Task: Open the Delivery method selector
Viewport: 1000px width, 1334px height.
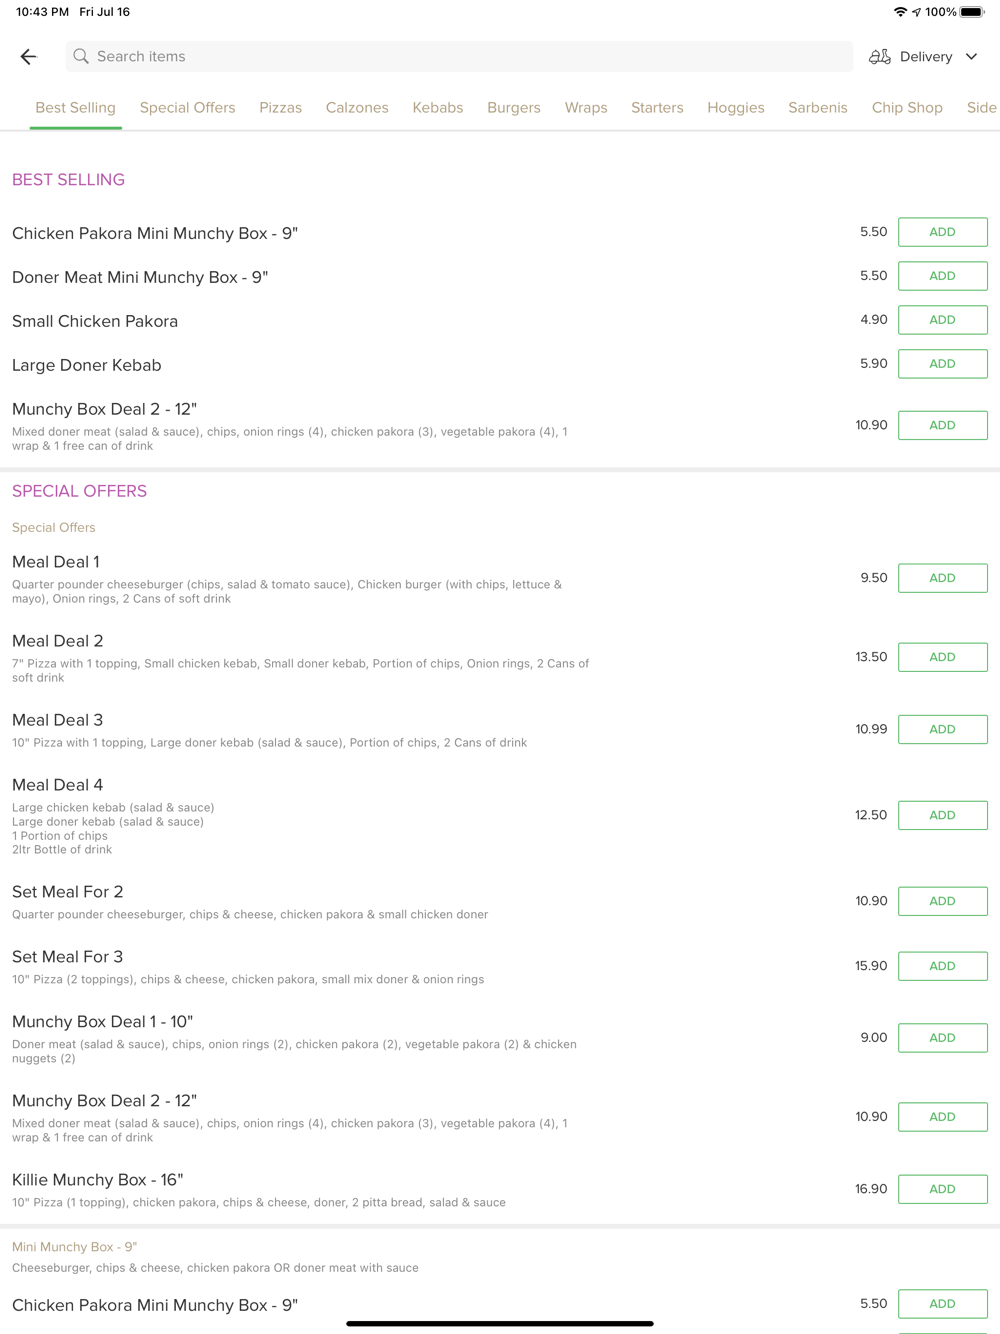Action: (x=923, y=57)
